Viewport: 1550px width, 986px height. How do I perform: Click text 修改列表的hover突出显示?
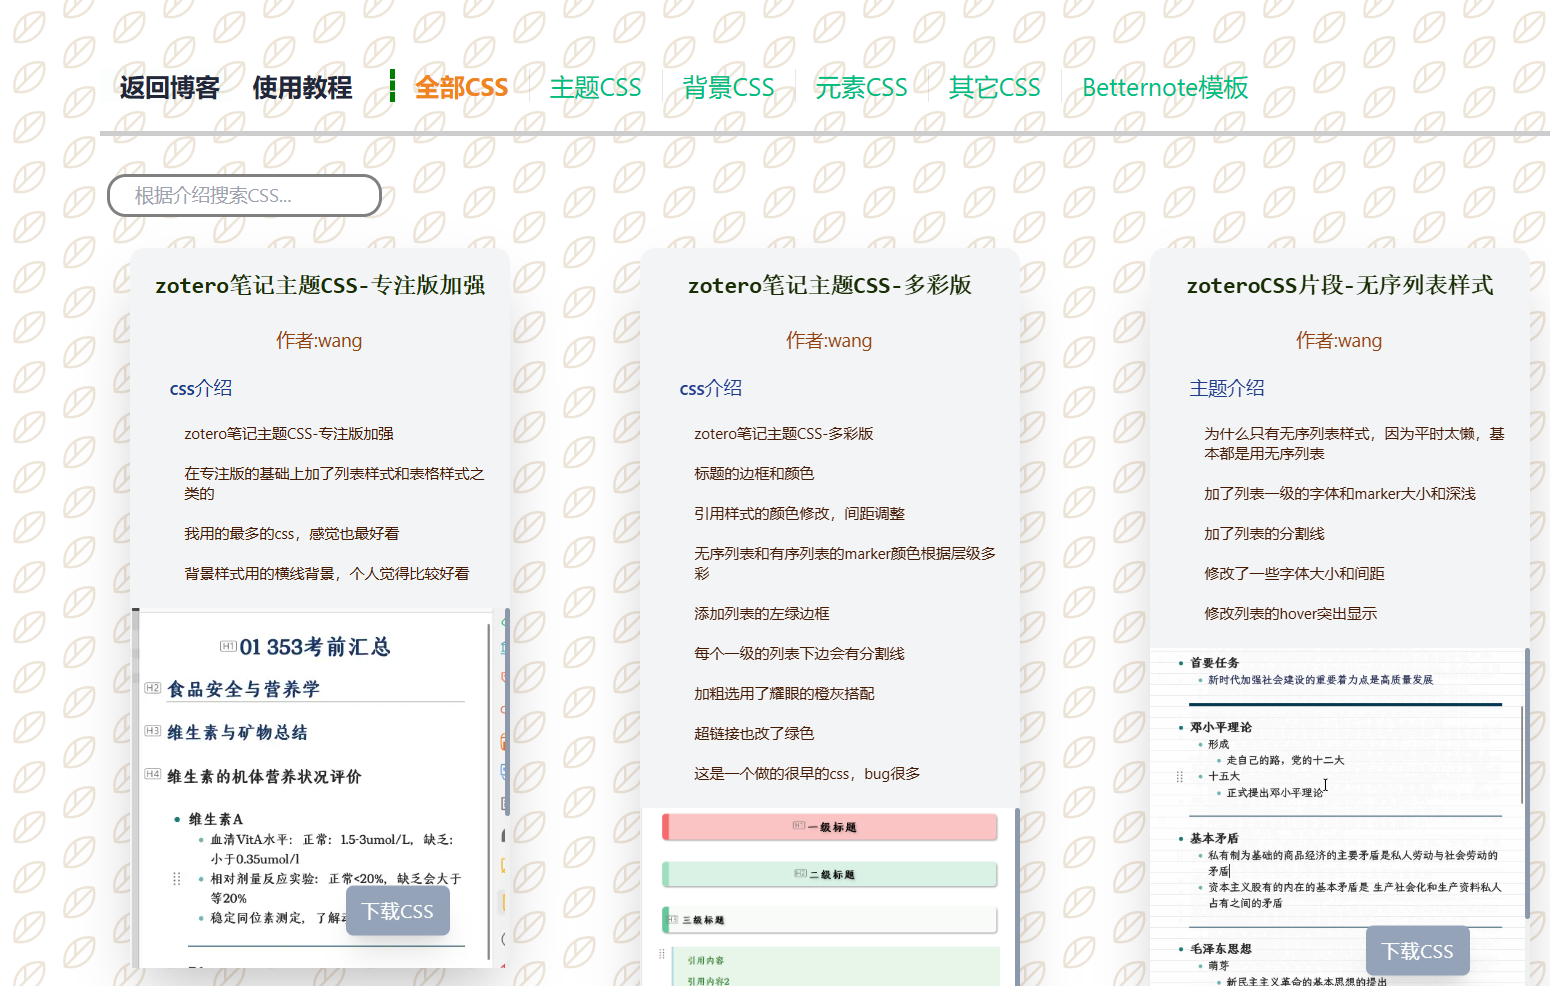[x=1290, y=614]
